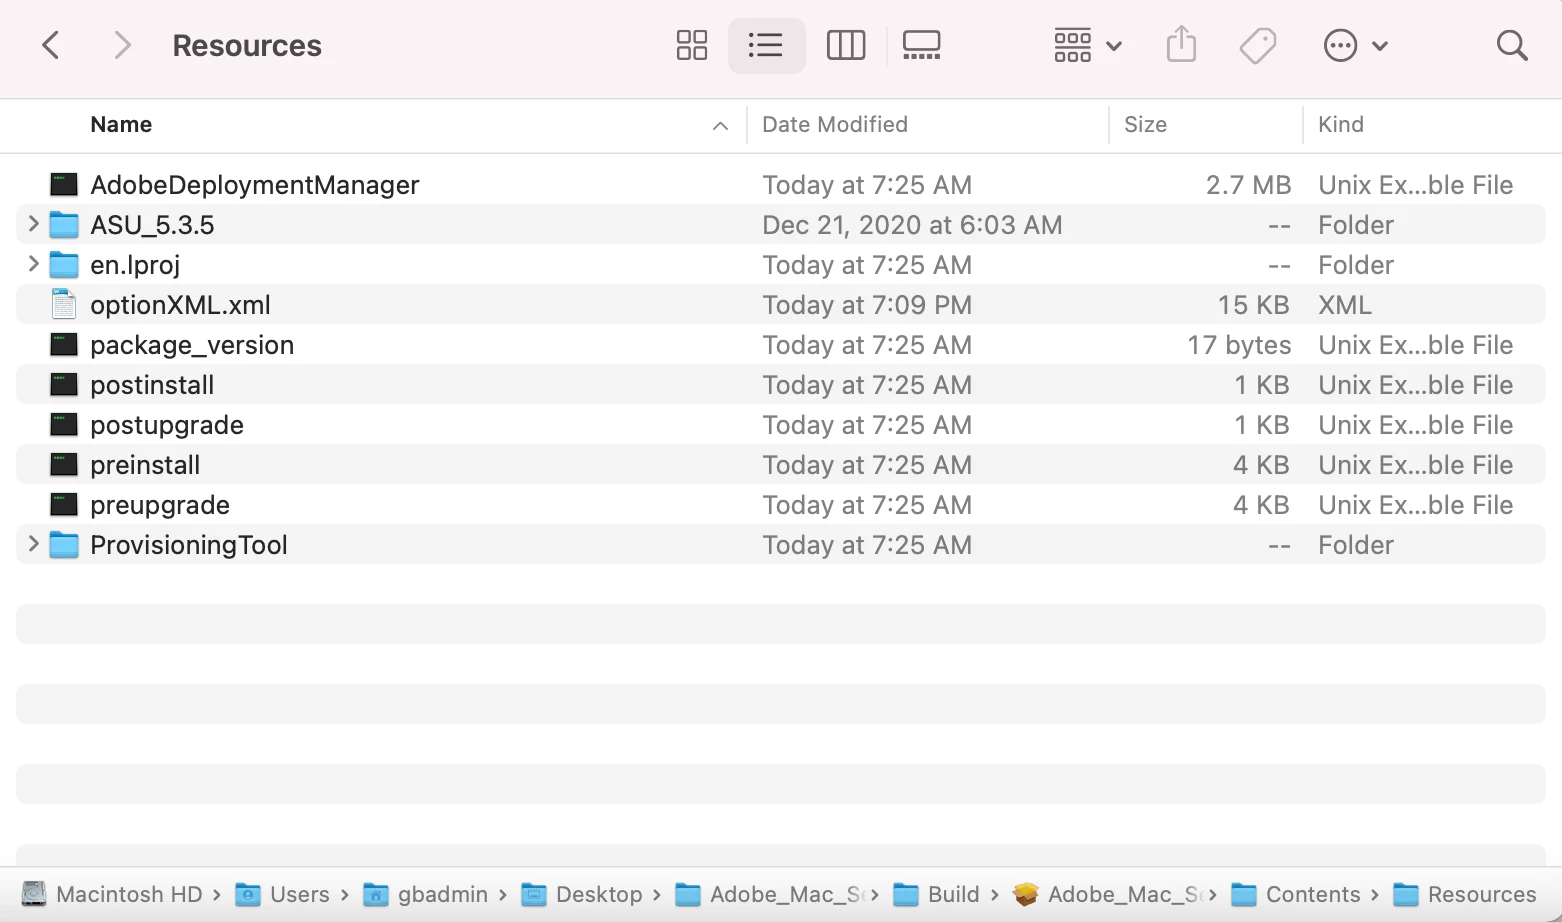This screenshot has height=922, width=1562.
Task: Select preupgrade file name
Action: 160,505
